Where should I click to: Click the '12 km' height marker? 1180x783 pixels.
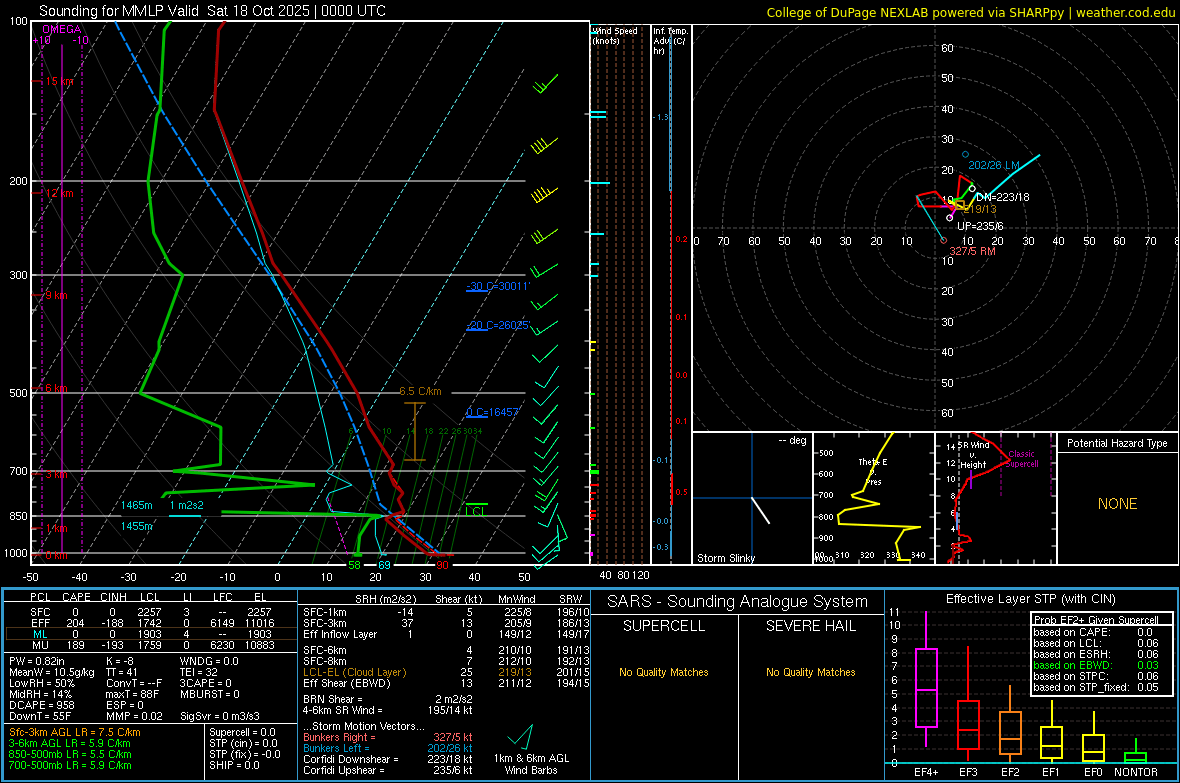(x=59, y=193)
